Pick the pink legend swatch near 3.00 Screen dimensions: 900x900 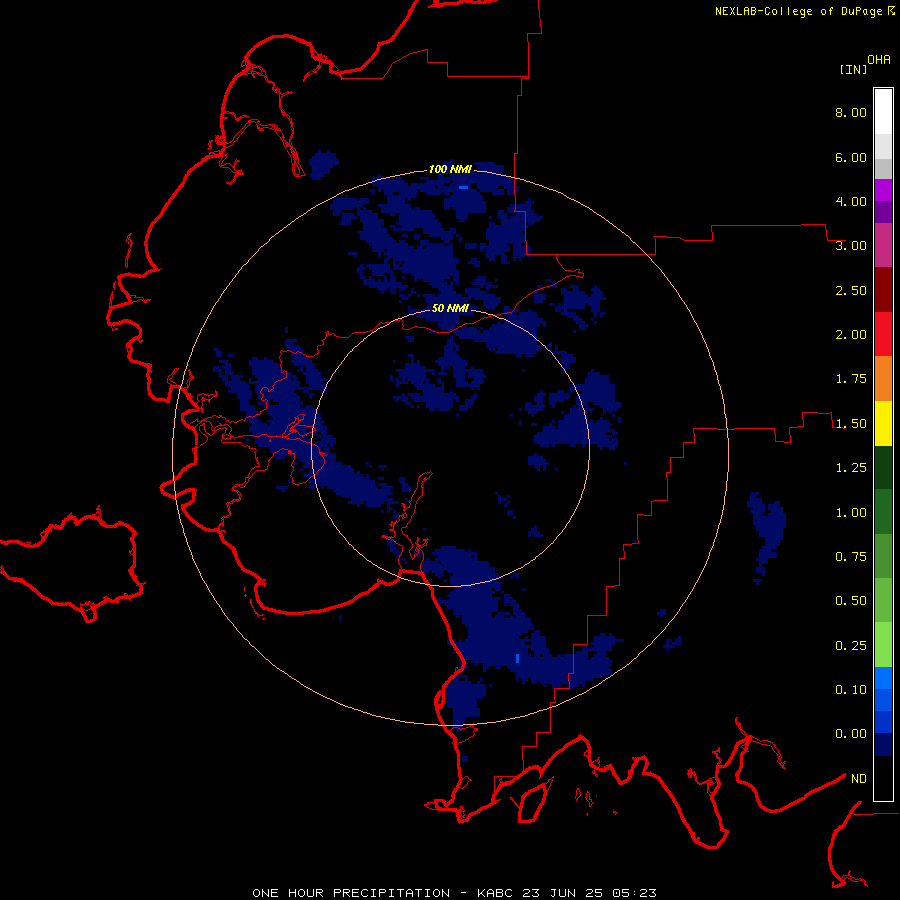pos(883,245)
